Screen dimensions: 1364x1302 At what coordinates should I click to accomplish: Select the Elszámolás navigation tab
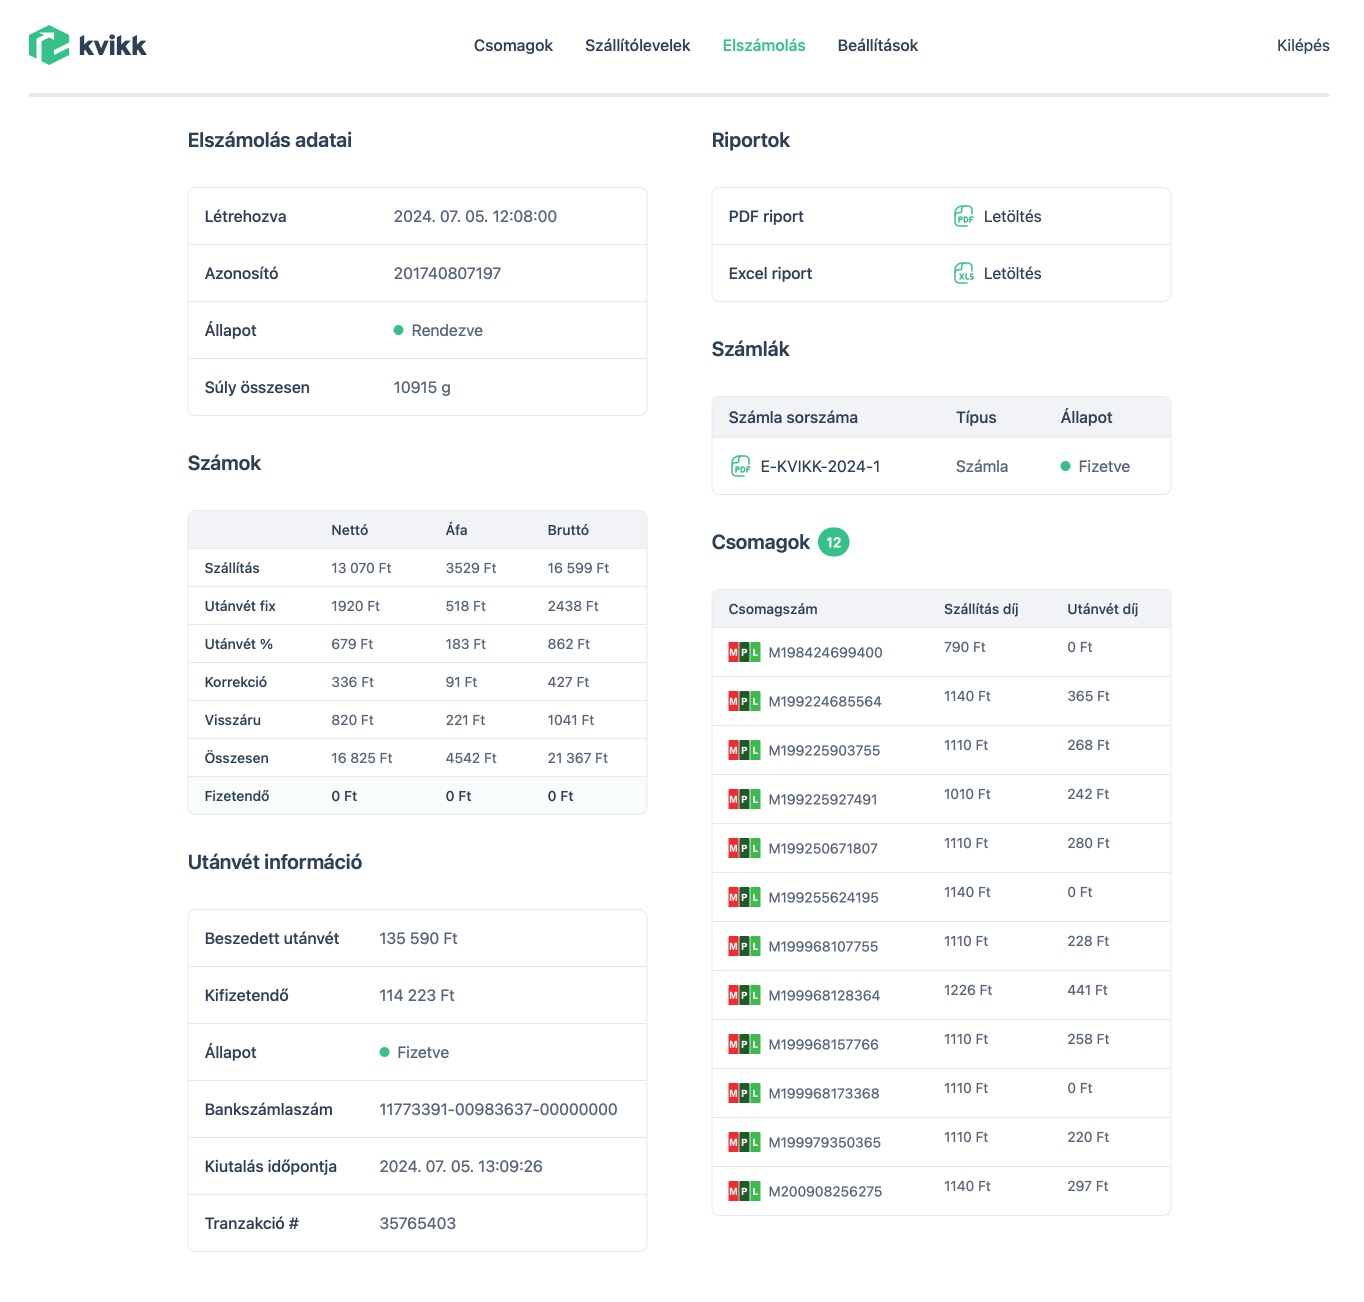(x=763, y=45)
